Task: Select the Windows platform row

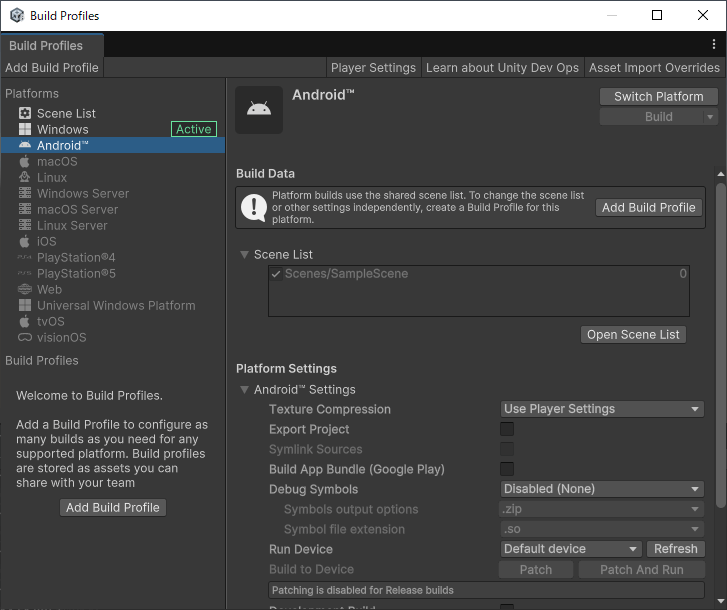Action: pos(113,129)
